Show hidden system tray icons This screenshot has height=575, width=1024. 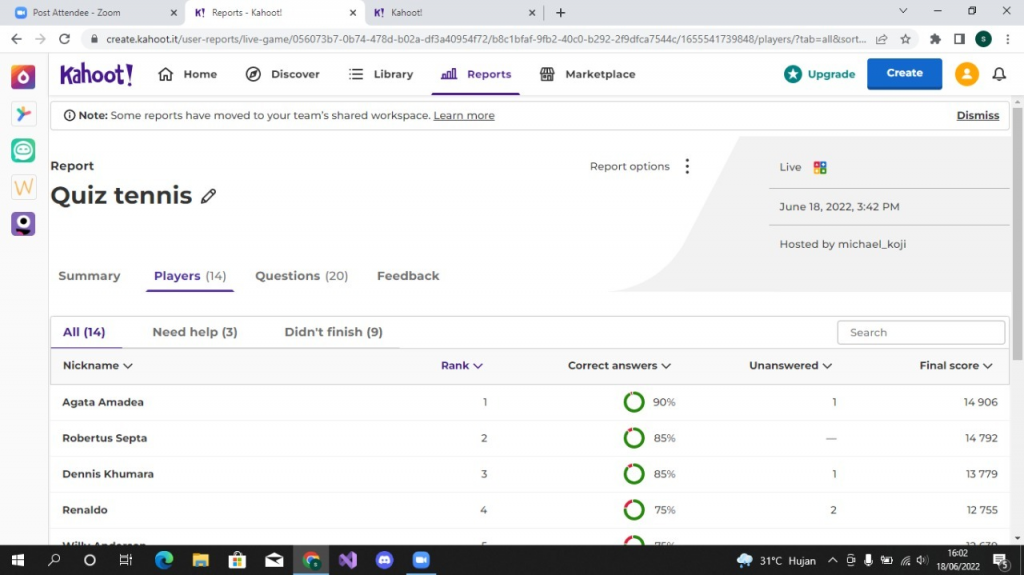[833, 560]
